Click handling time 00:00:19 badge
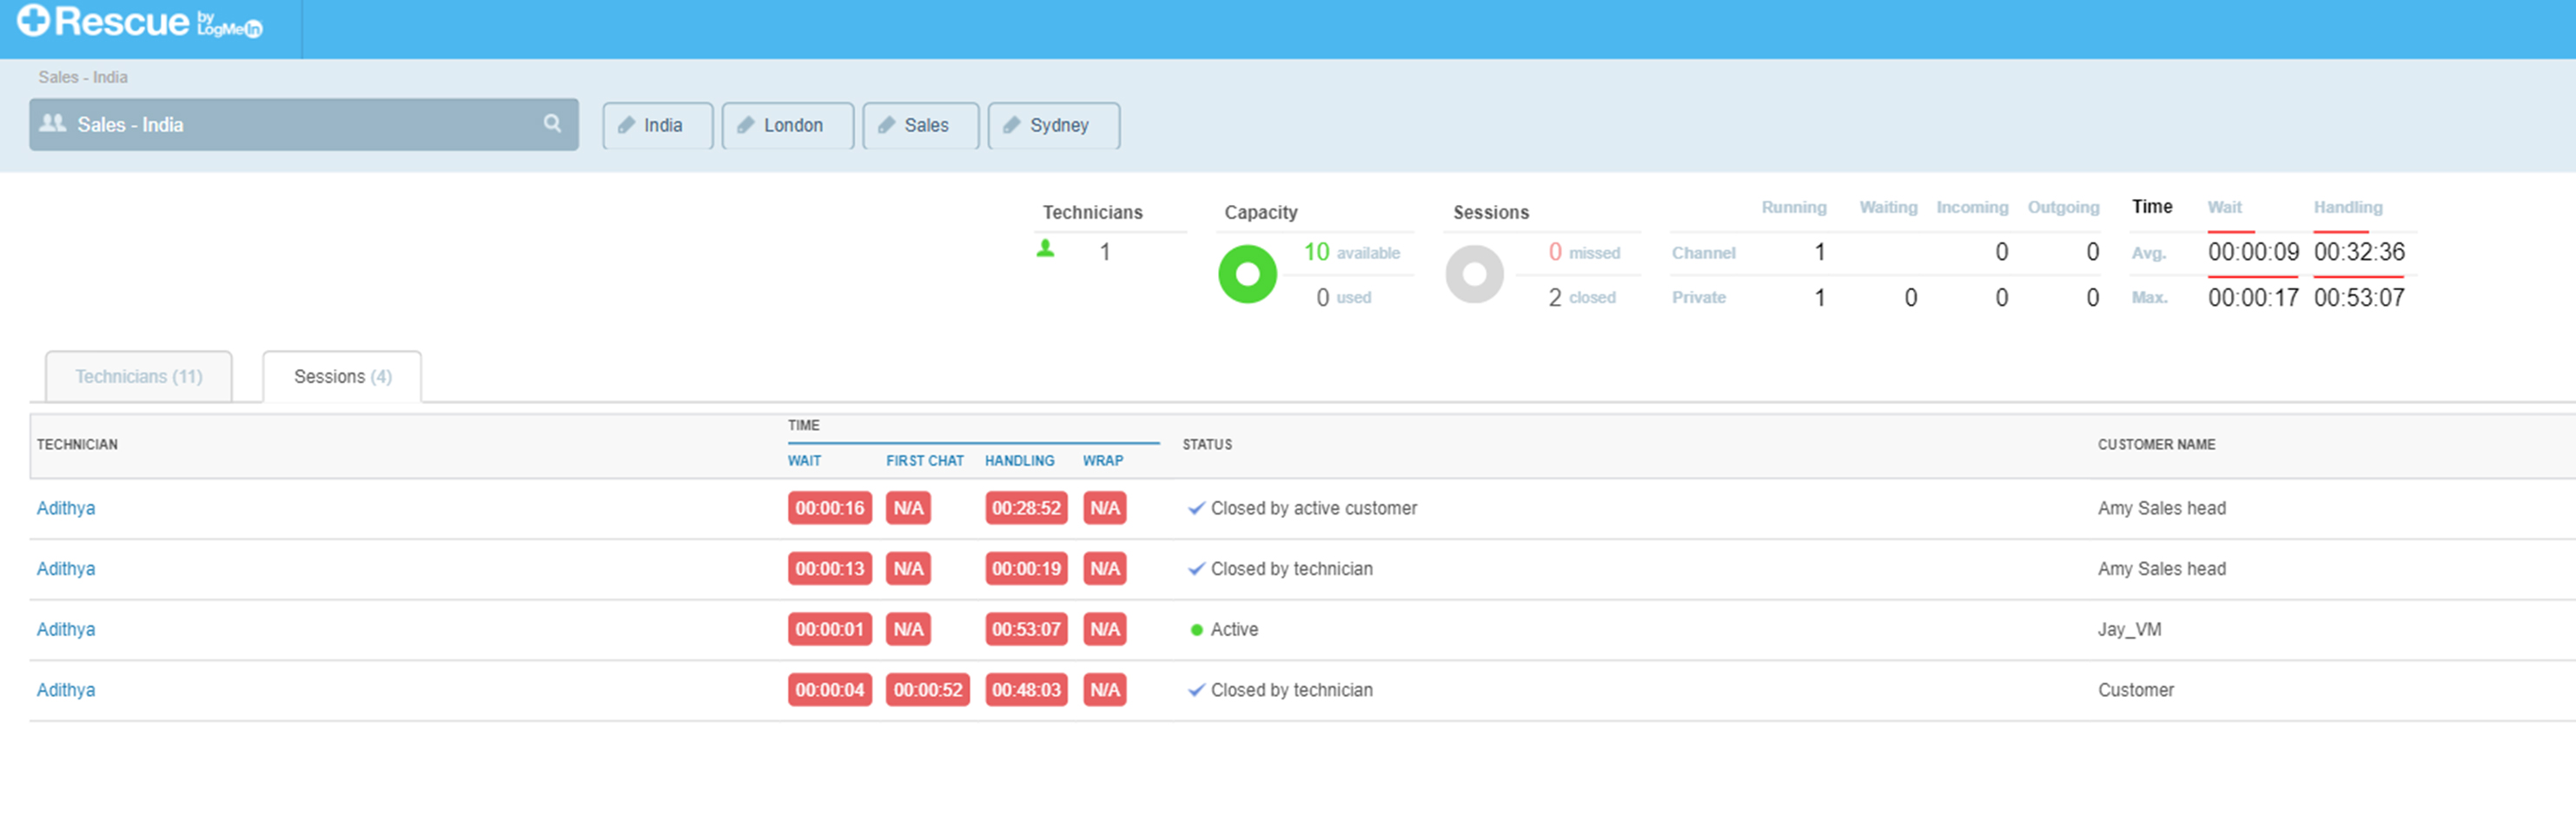This screenshot has height=821, width=2576. click(x=1026, y=569)
